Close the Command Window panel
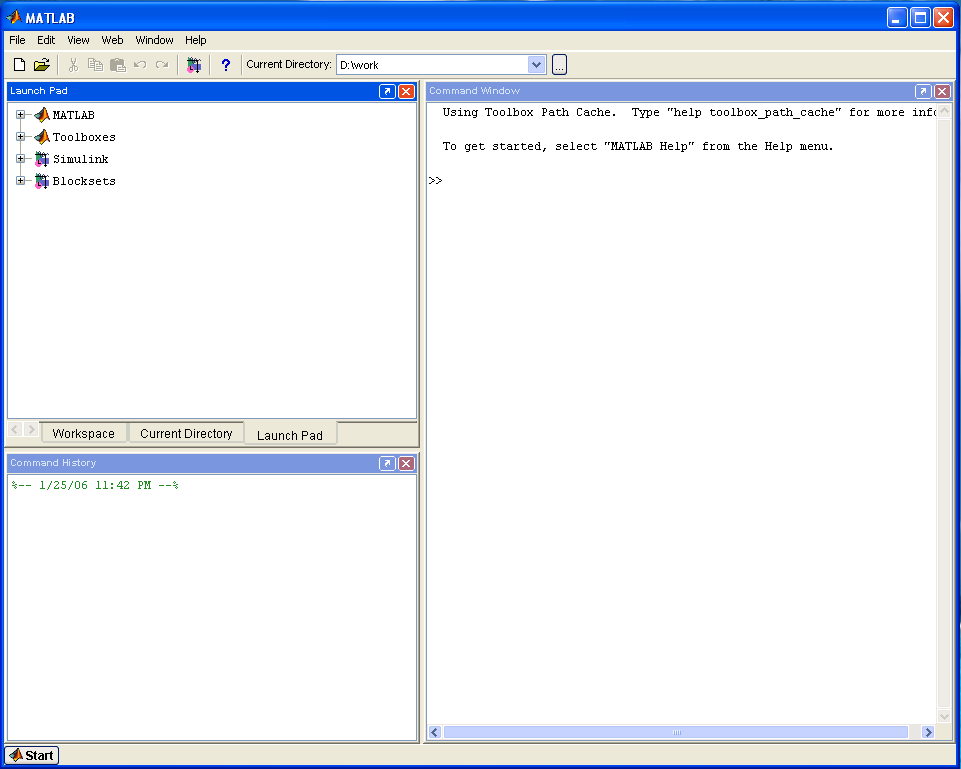The width and height of the screenshot is (961, 769). pyautogui.click(x=943, y=91)
